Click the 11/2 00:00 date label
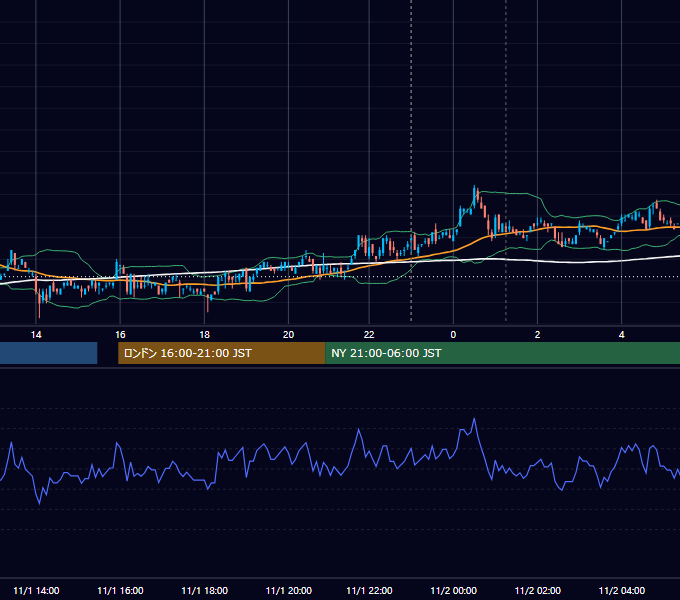 coord(453,590)
